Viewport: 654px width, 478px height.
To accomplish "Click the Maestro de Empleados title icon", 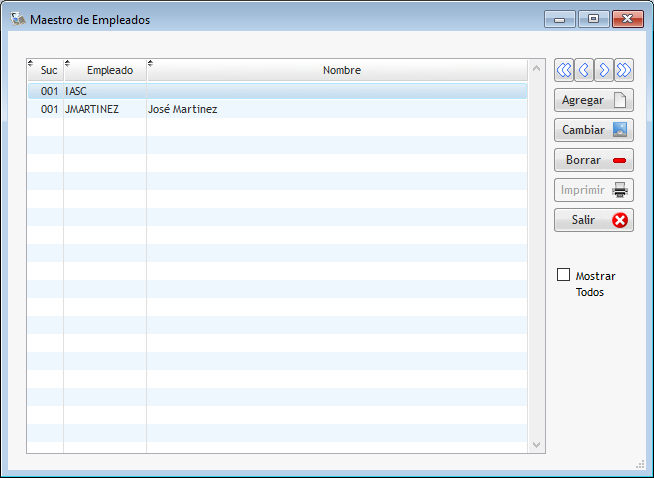I will [x=18, y=19].
